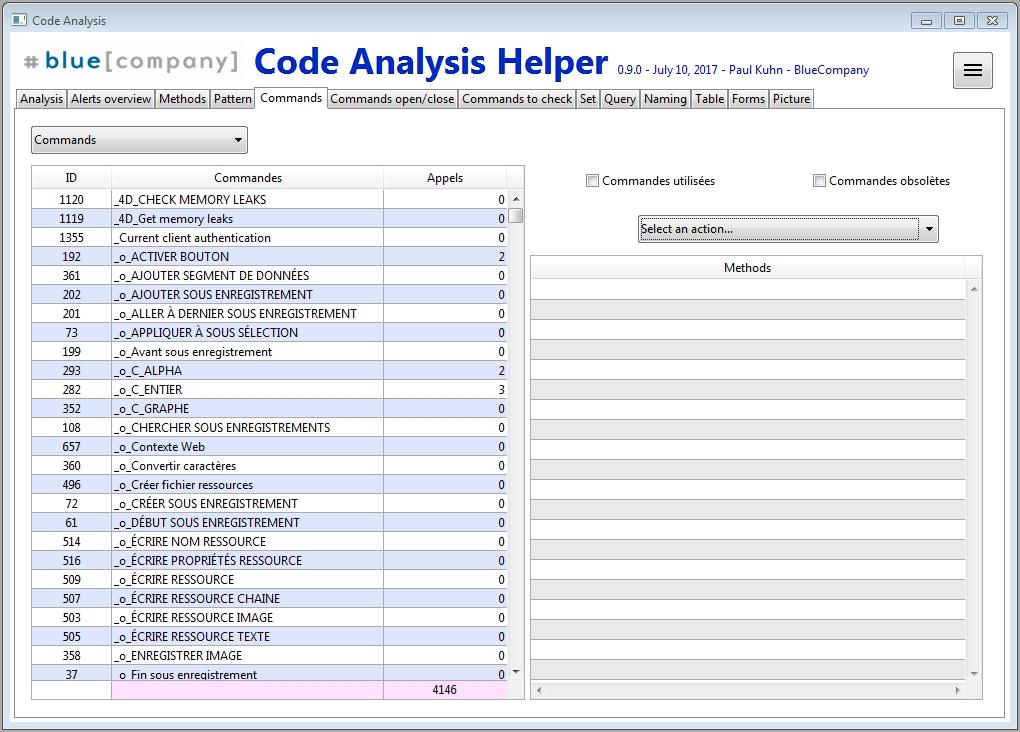
Task: Select _o_AJOUTER SOUS ENREGISTREMENT row
Action: click(269, 295)
